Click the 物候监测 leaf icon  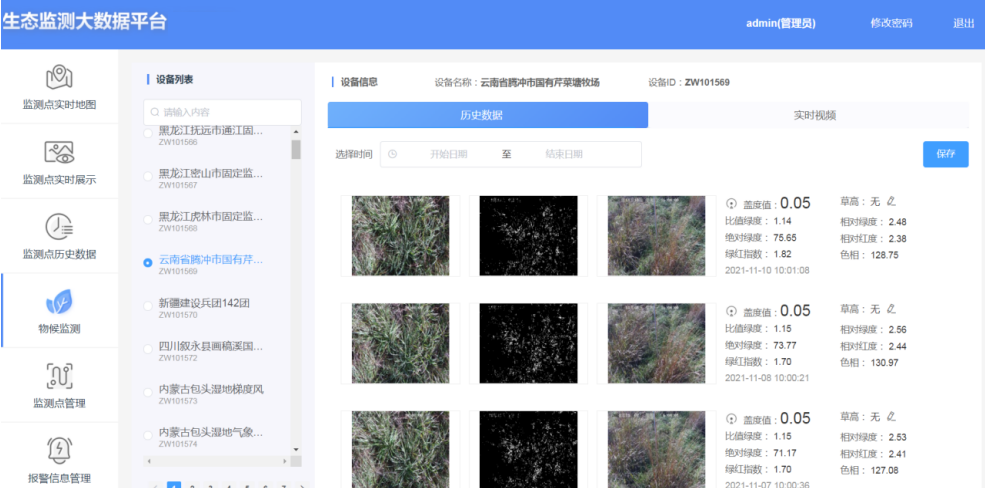(59, 302)
